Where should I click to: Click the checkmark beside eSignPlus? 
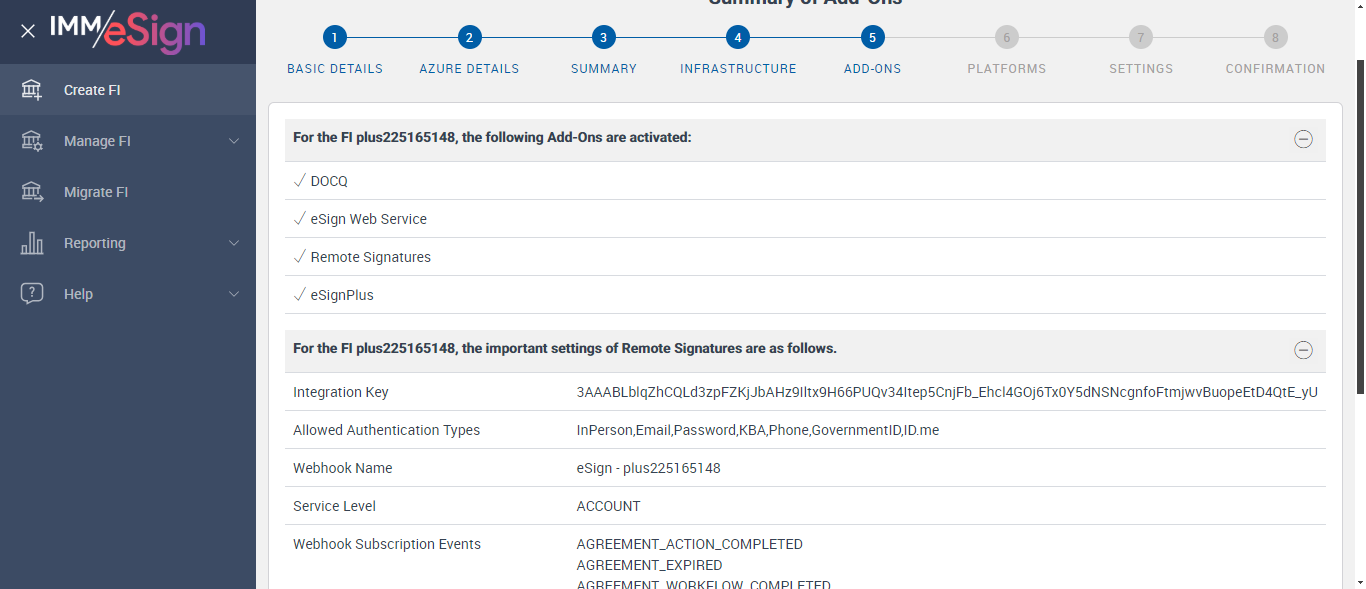pos(299,294)
